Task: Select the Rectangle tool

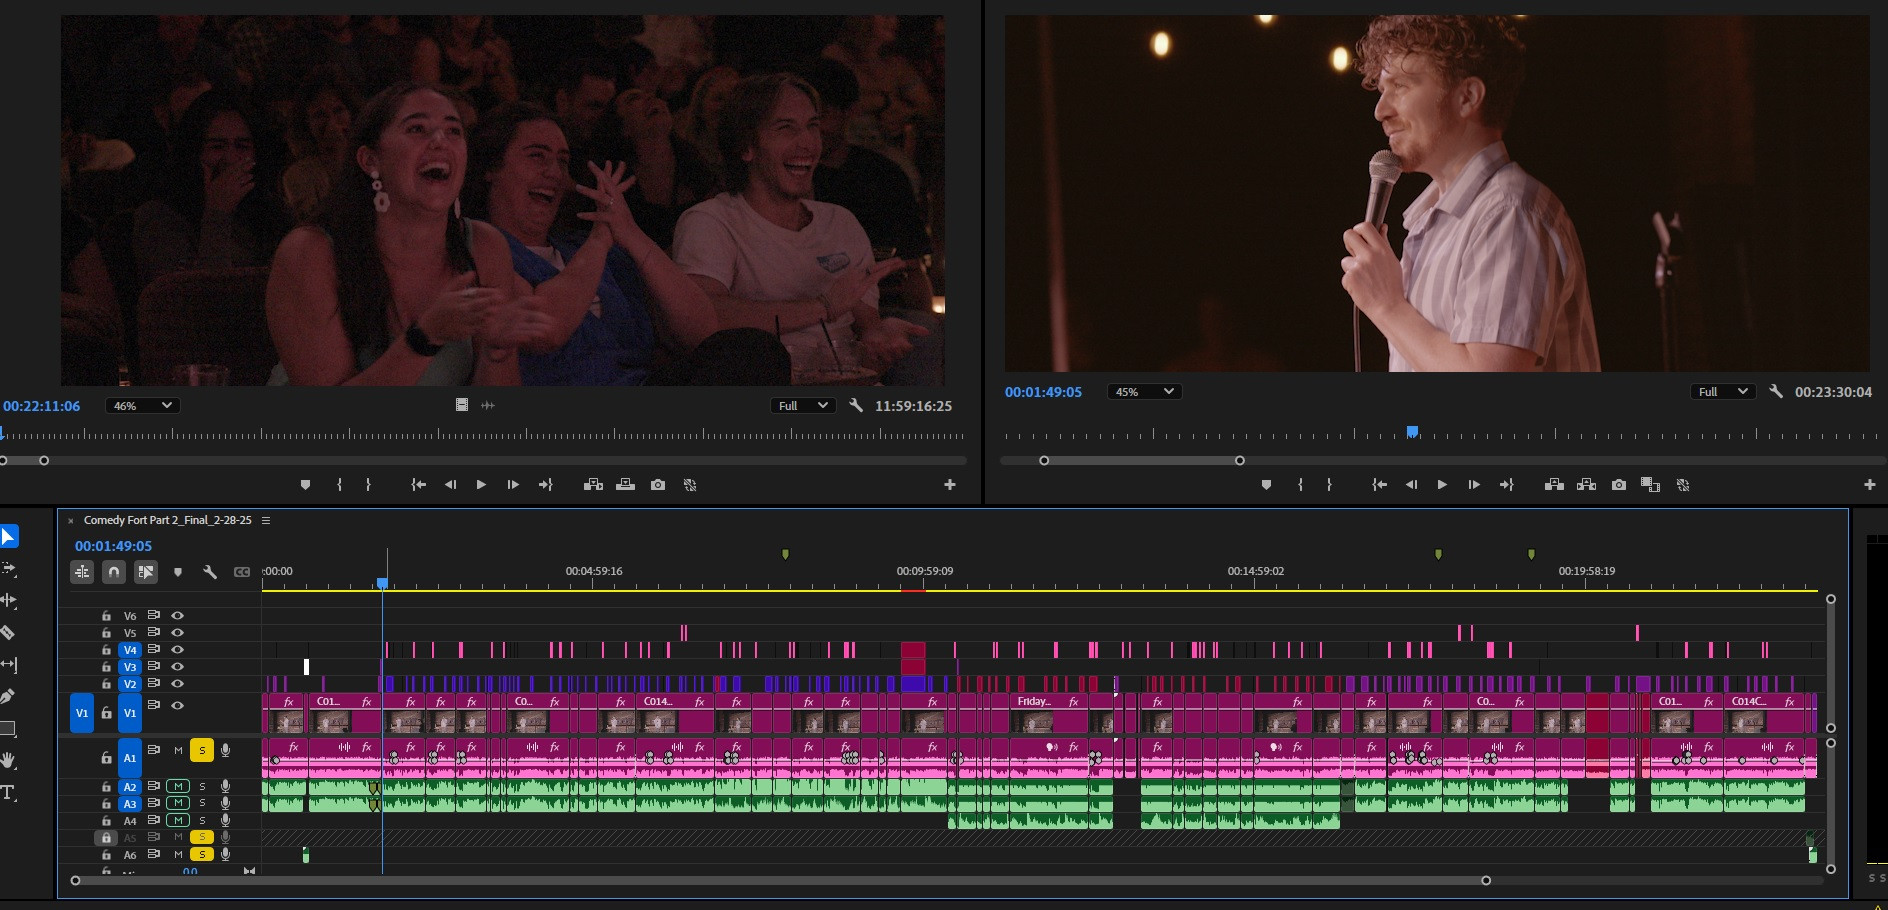Action: click(8, 728)
